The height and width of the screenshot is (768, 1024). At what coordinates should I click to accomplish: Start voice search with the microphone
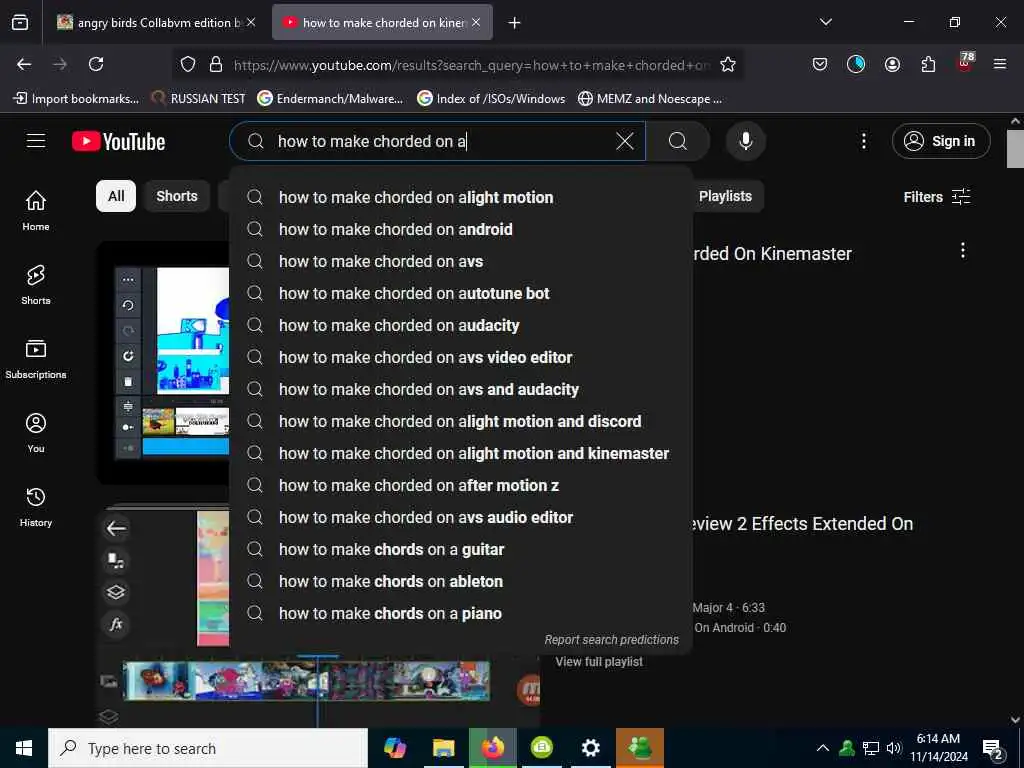pyautogui.click(x=745, y=141)
